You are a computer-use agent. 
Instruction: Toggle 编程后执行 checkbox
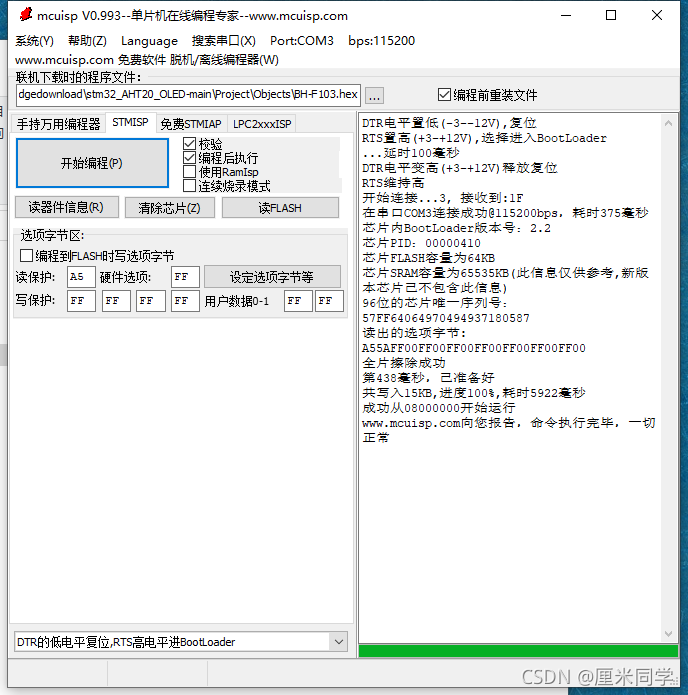point(220,158)
